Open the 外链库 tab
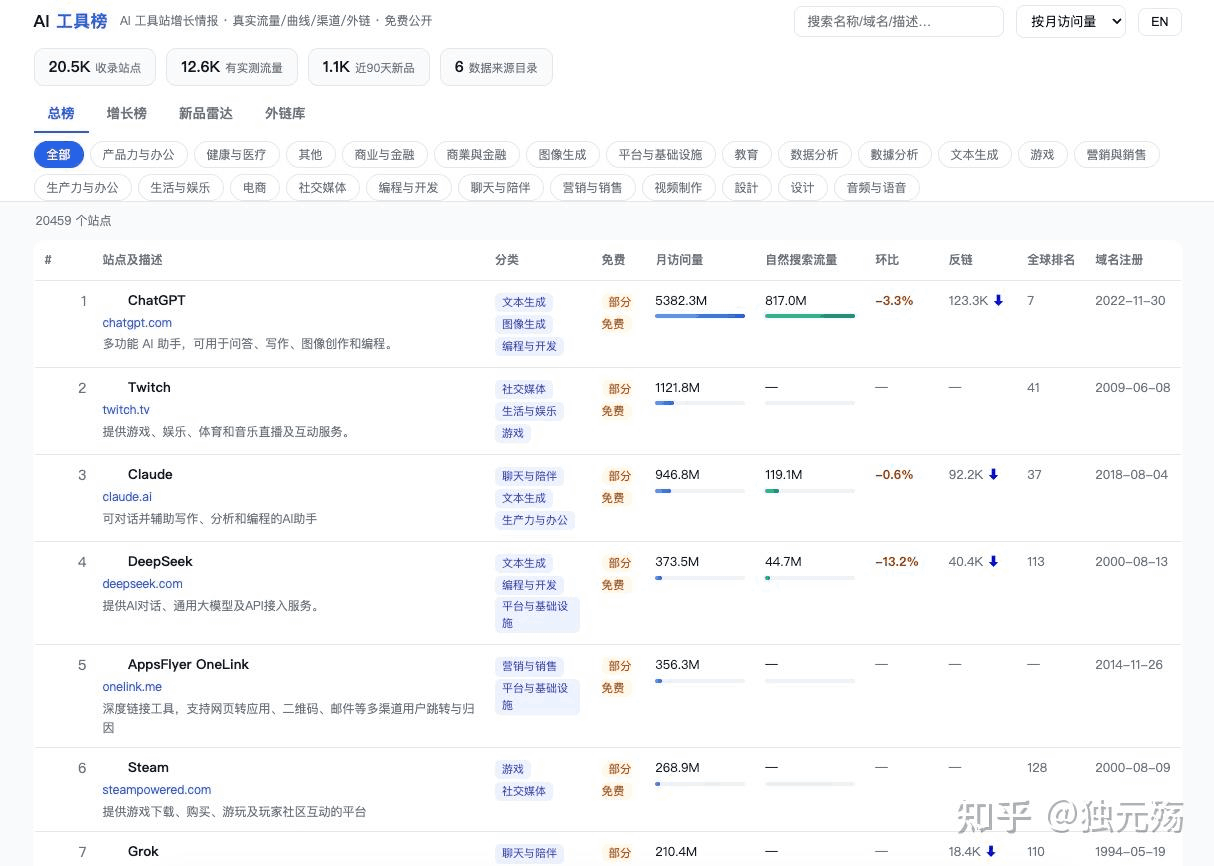This screenshot has height=866, width=1214. (x=285, y=113)
